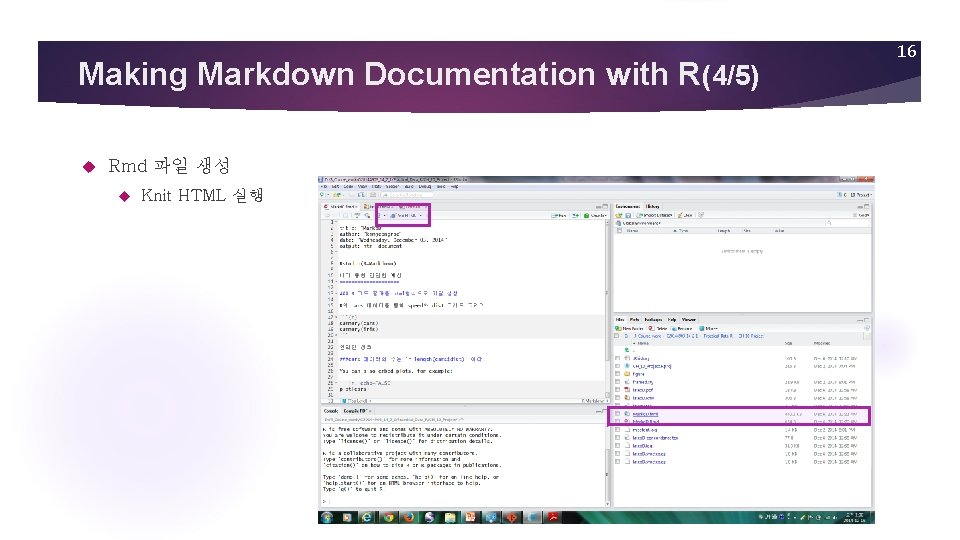Screen dimensions: 960x540
Task: Click the Knit HTML button in editor toolbar
Action: point(404,216)
